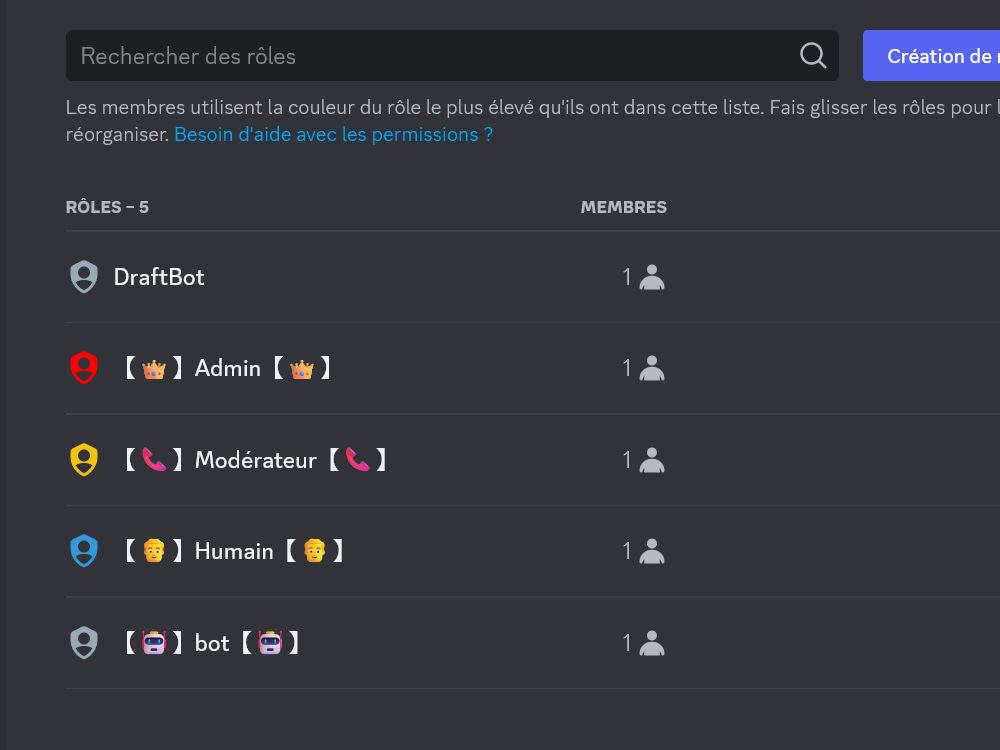Click the yellow Modérateur role shield icon
Screen dimensions: 1000x750
point(84,460)
